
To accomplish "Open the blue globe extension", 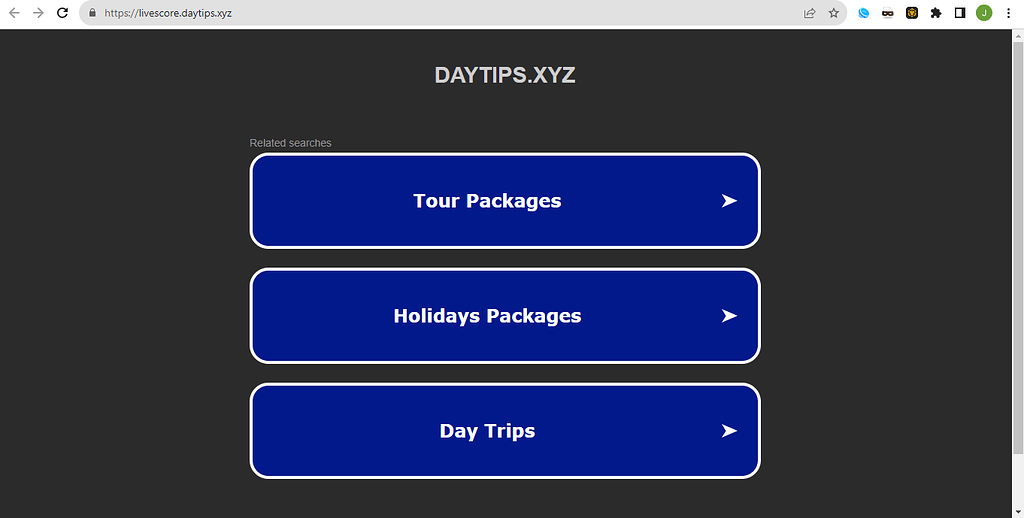I will (864, 13).
